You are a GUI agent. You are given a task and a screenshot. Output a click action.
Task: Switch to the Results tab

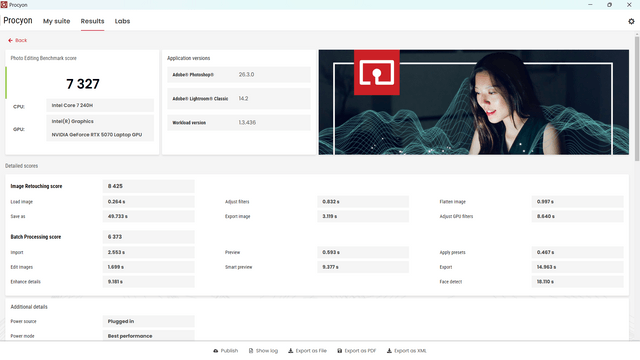[x=92, y=21]
